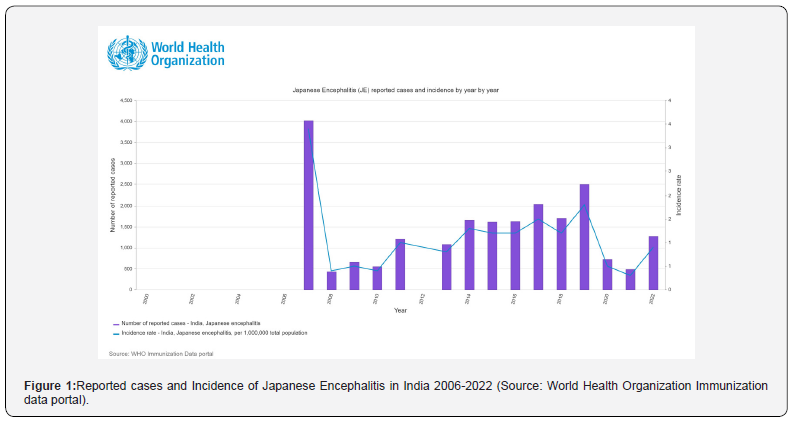Click the 2014 bar on the chart
This screenshot has width=801, height=422.
(x=469, y=255)
